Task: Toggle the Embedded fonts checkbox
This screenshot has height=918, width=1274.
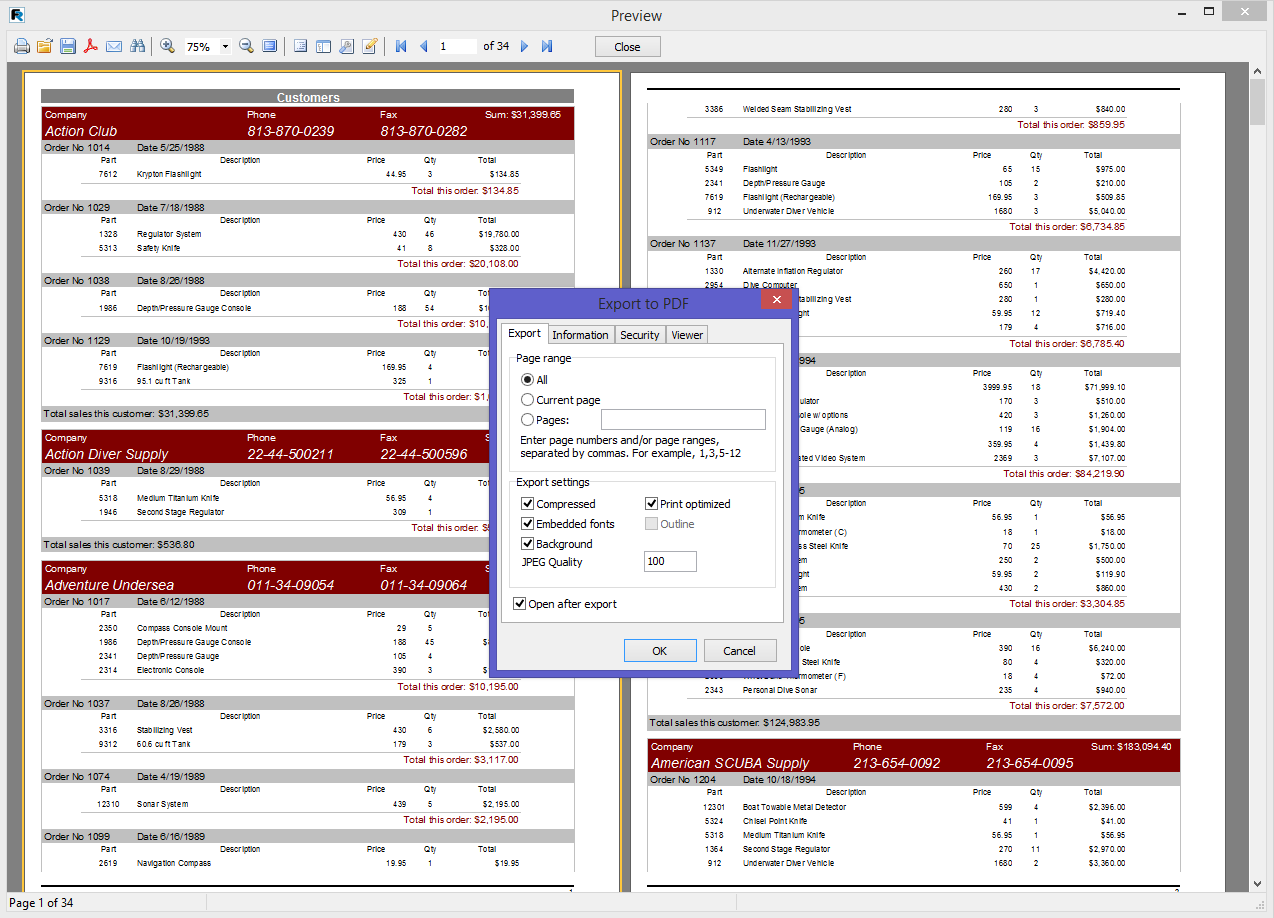Action: coord(528,524)
